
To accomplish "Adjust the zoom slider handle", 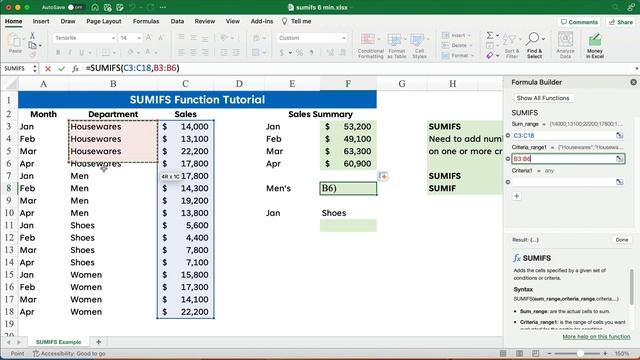I will (x=580, y=353).
